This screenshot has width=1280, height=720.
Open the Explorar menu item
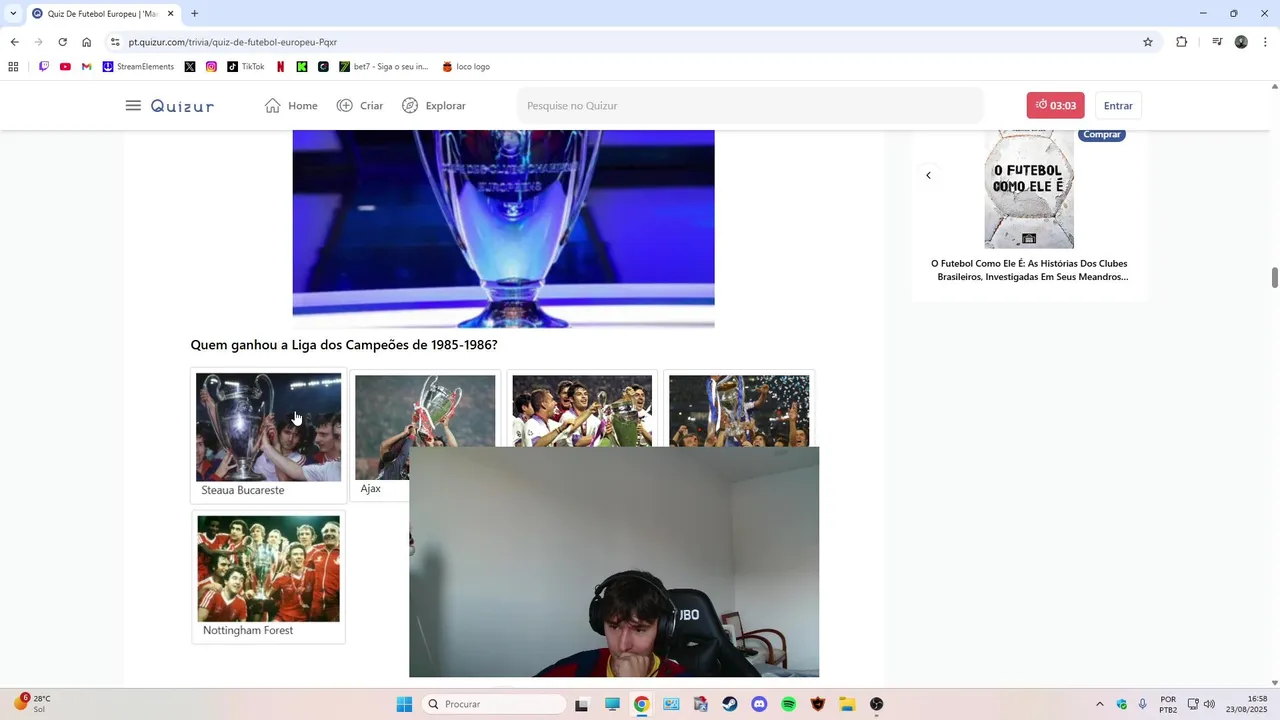point(434,106)
